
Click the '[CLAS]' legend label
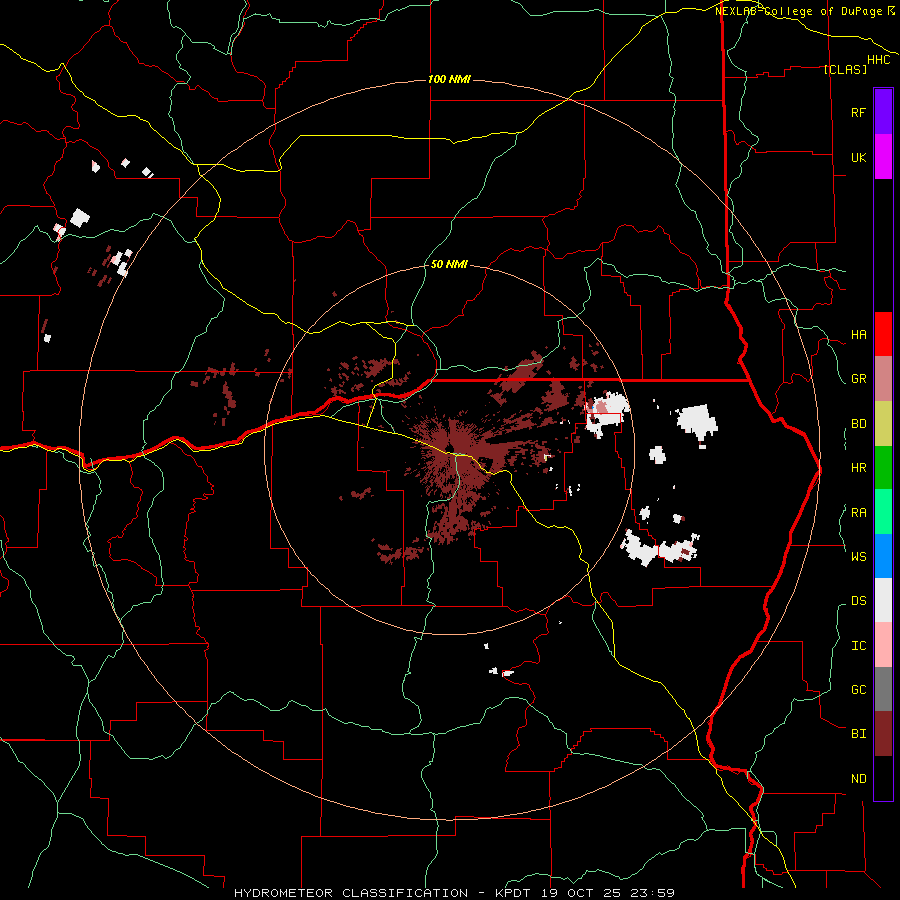[845, 69]
